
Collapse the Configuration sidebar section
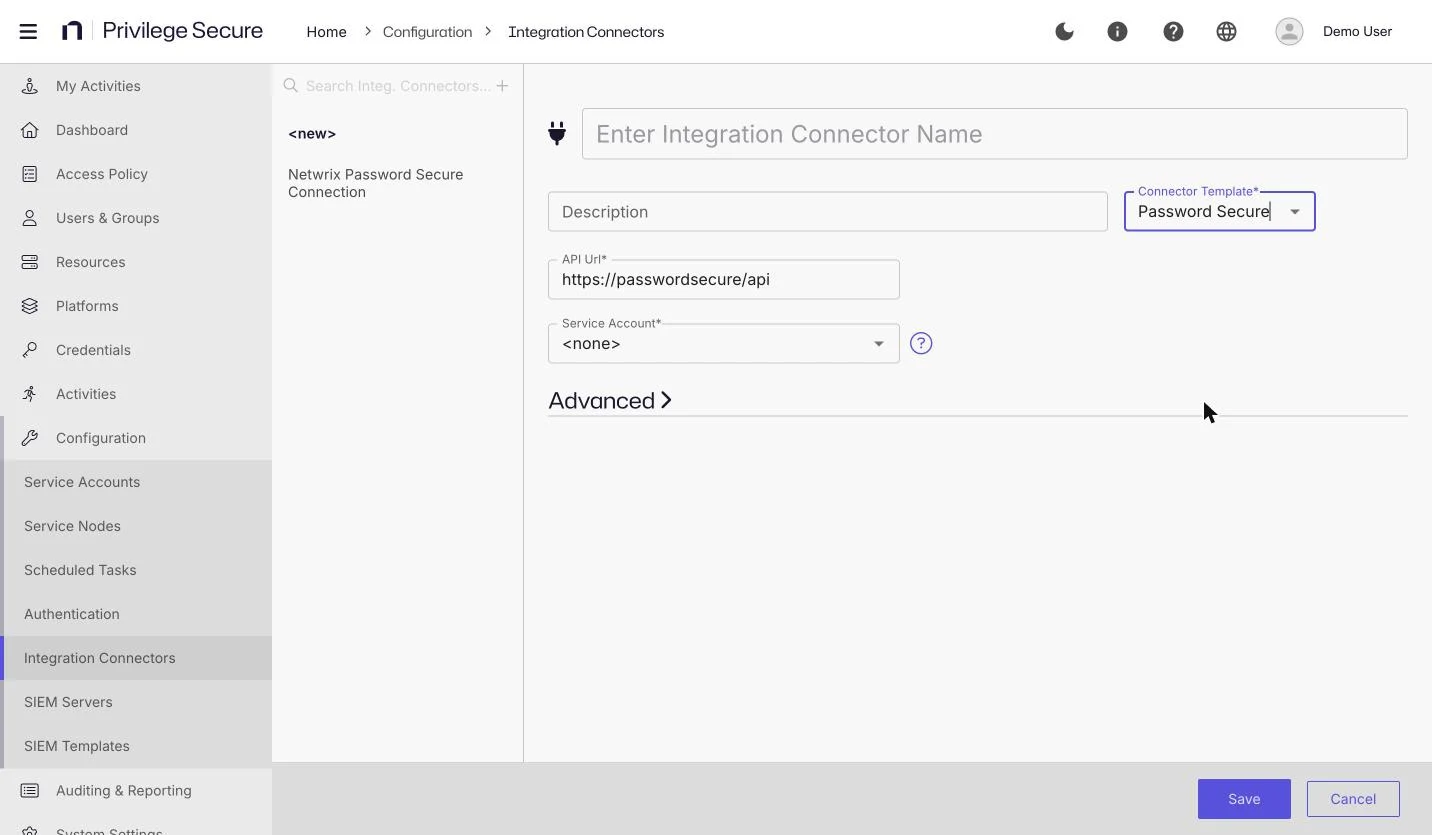136,438
